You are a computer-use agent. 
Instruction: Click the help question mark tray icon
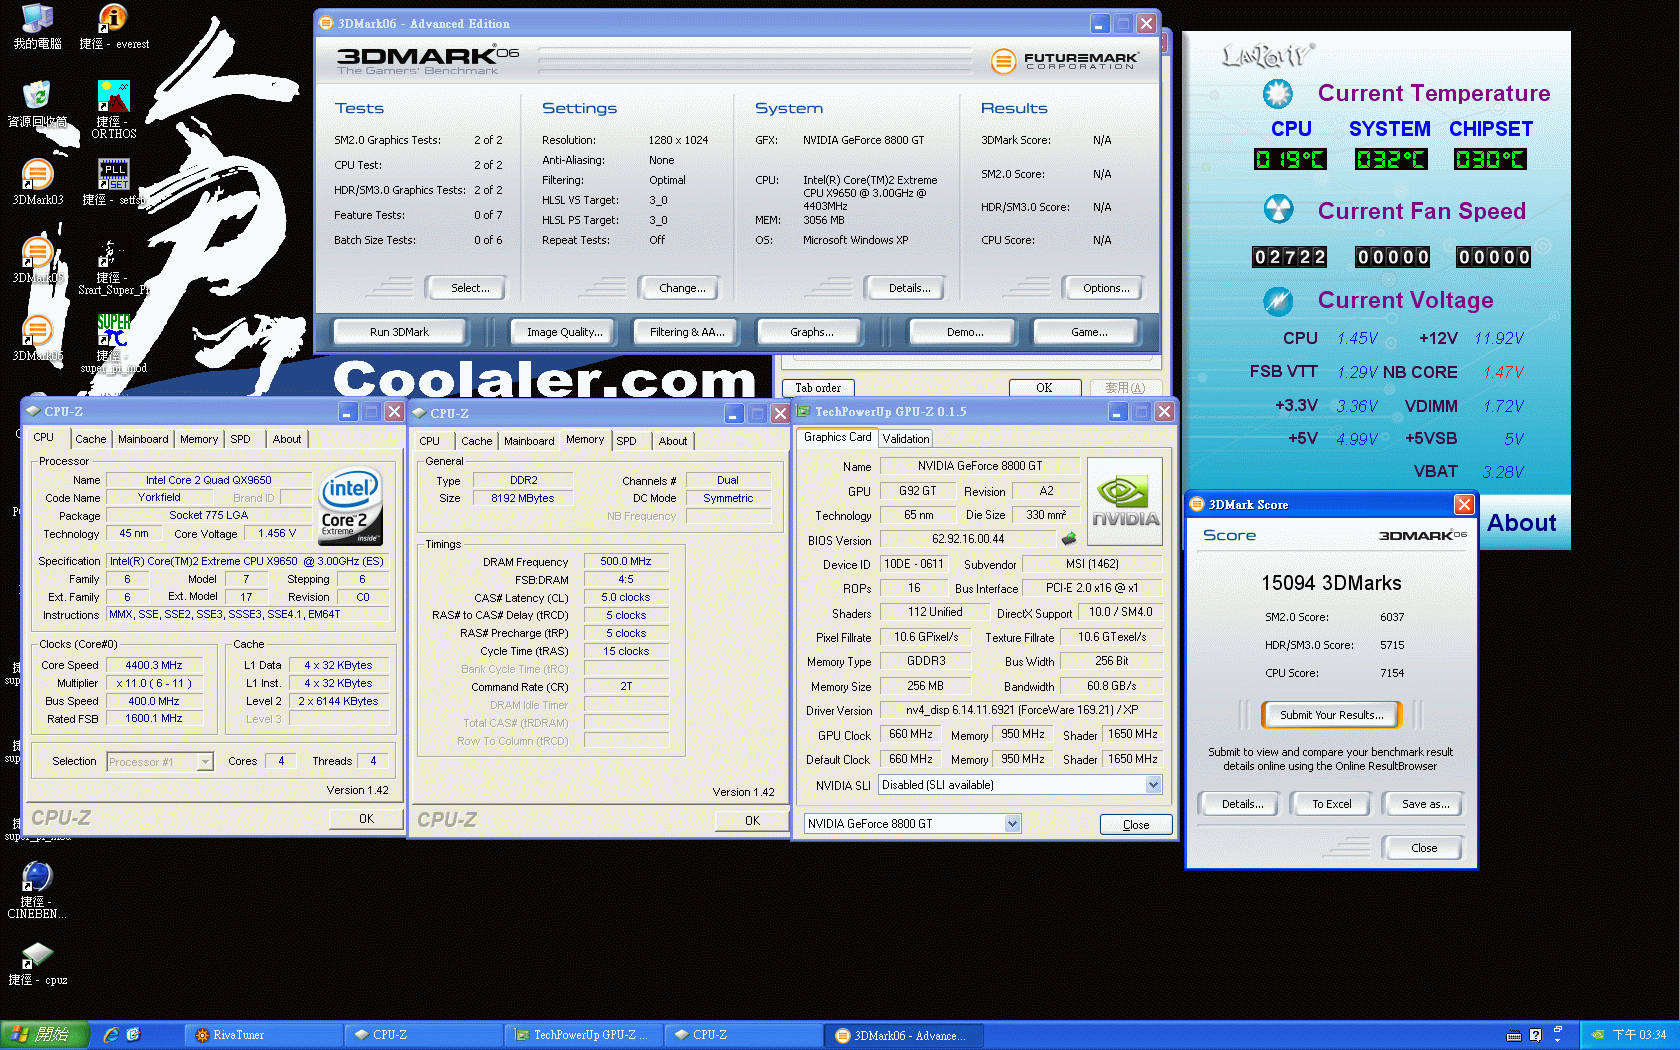pos(1535,1035)
